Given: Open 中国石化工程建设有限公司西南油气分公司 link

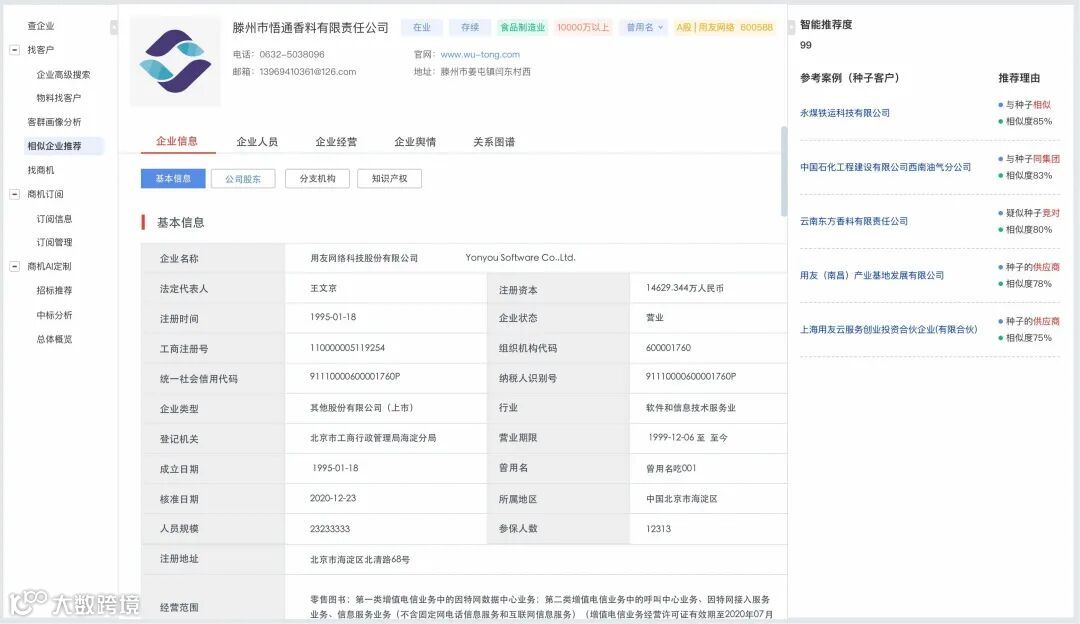Looking at the screenshot, I should click(x=886, y=167).
